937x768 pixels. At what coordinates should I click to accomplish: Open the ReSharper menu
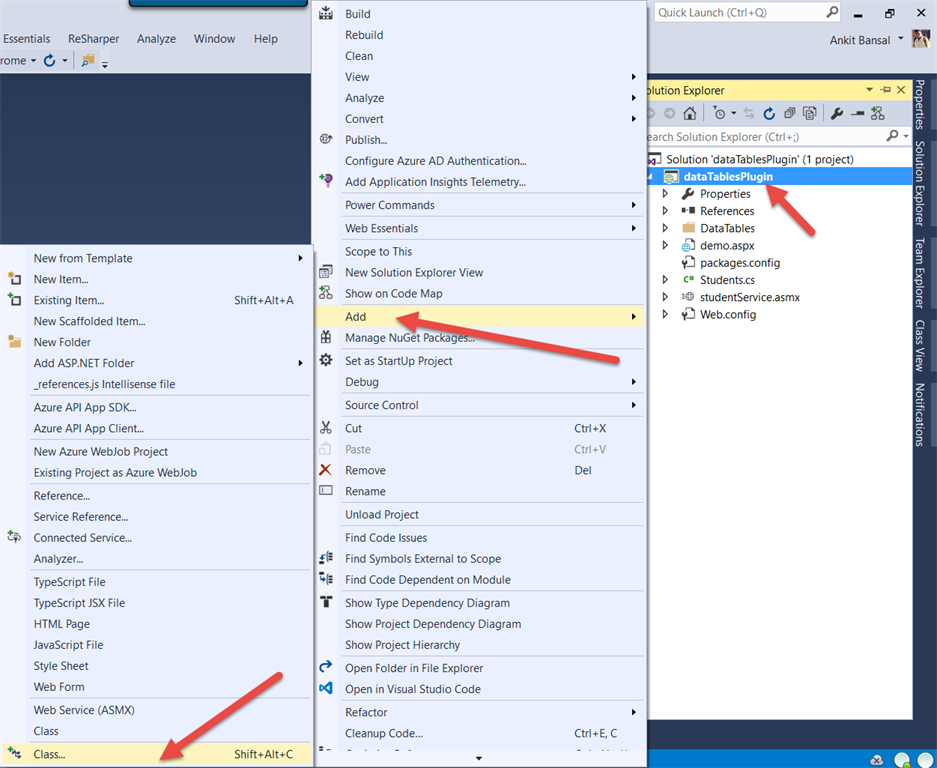[93, 39]
